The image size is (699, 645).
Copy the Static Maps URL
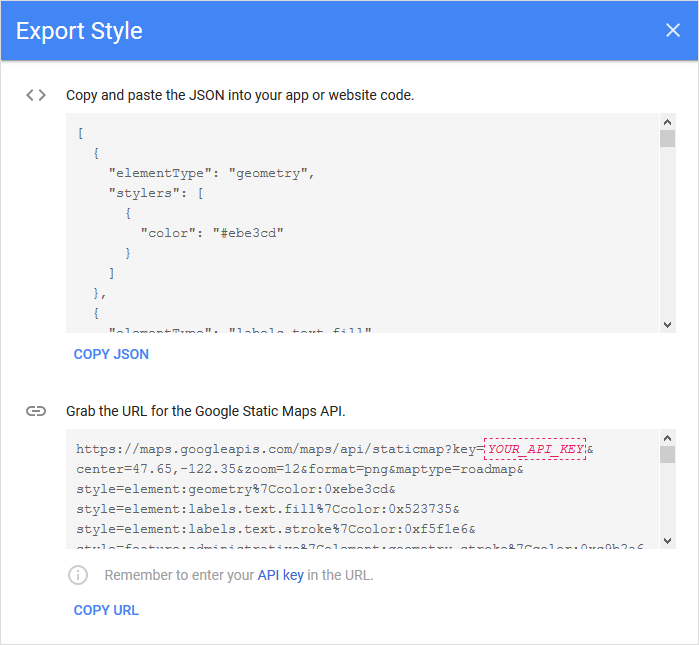tap(106, 610)
